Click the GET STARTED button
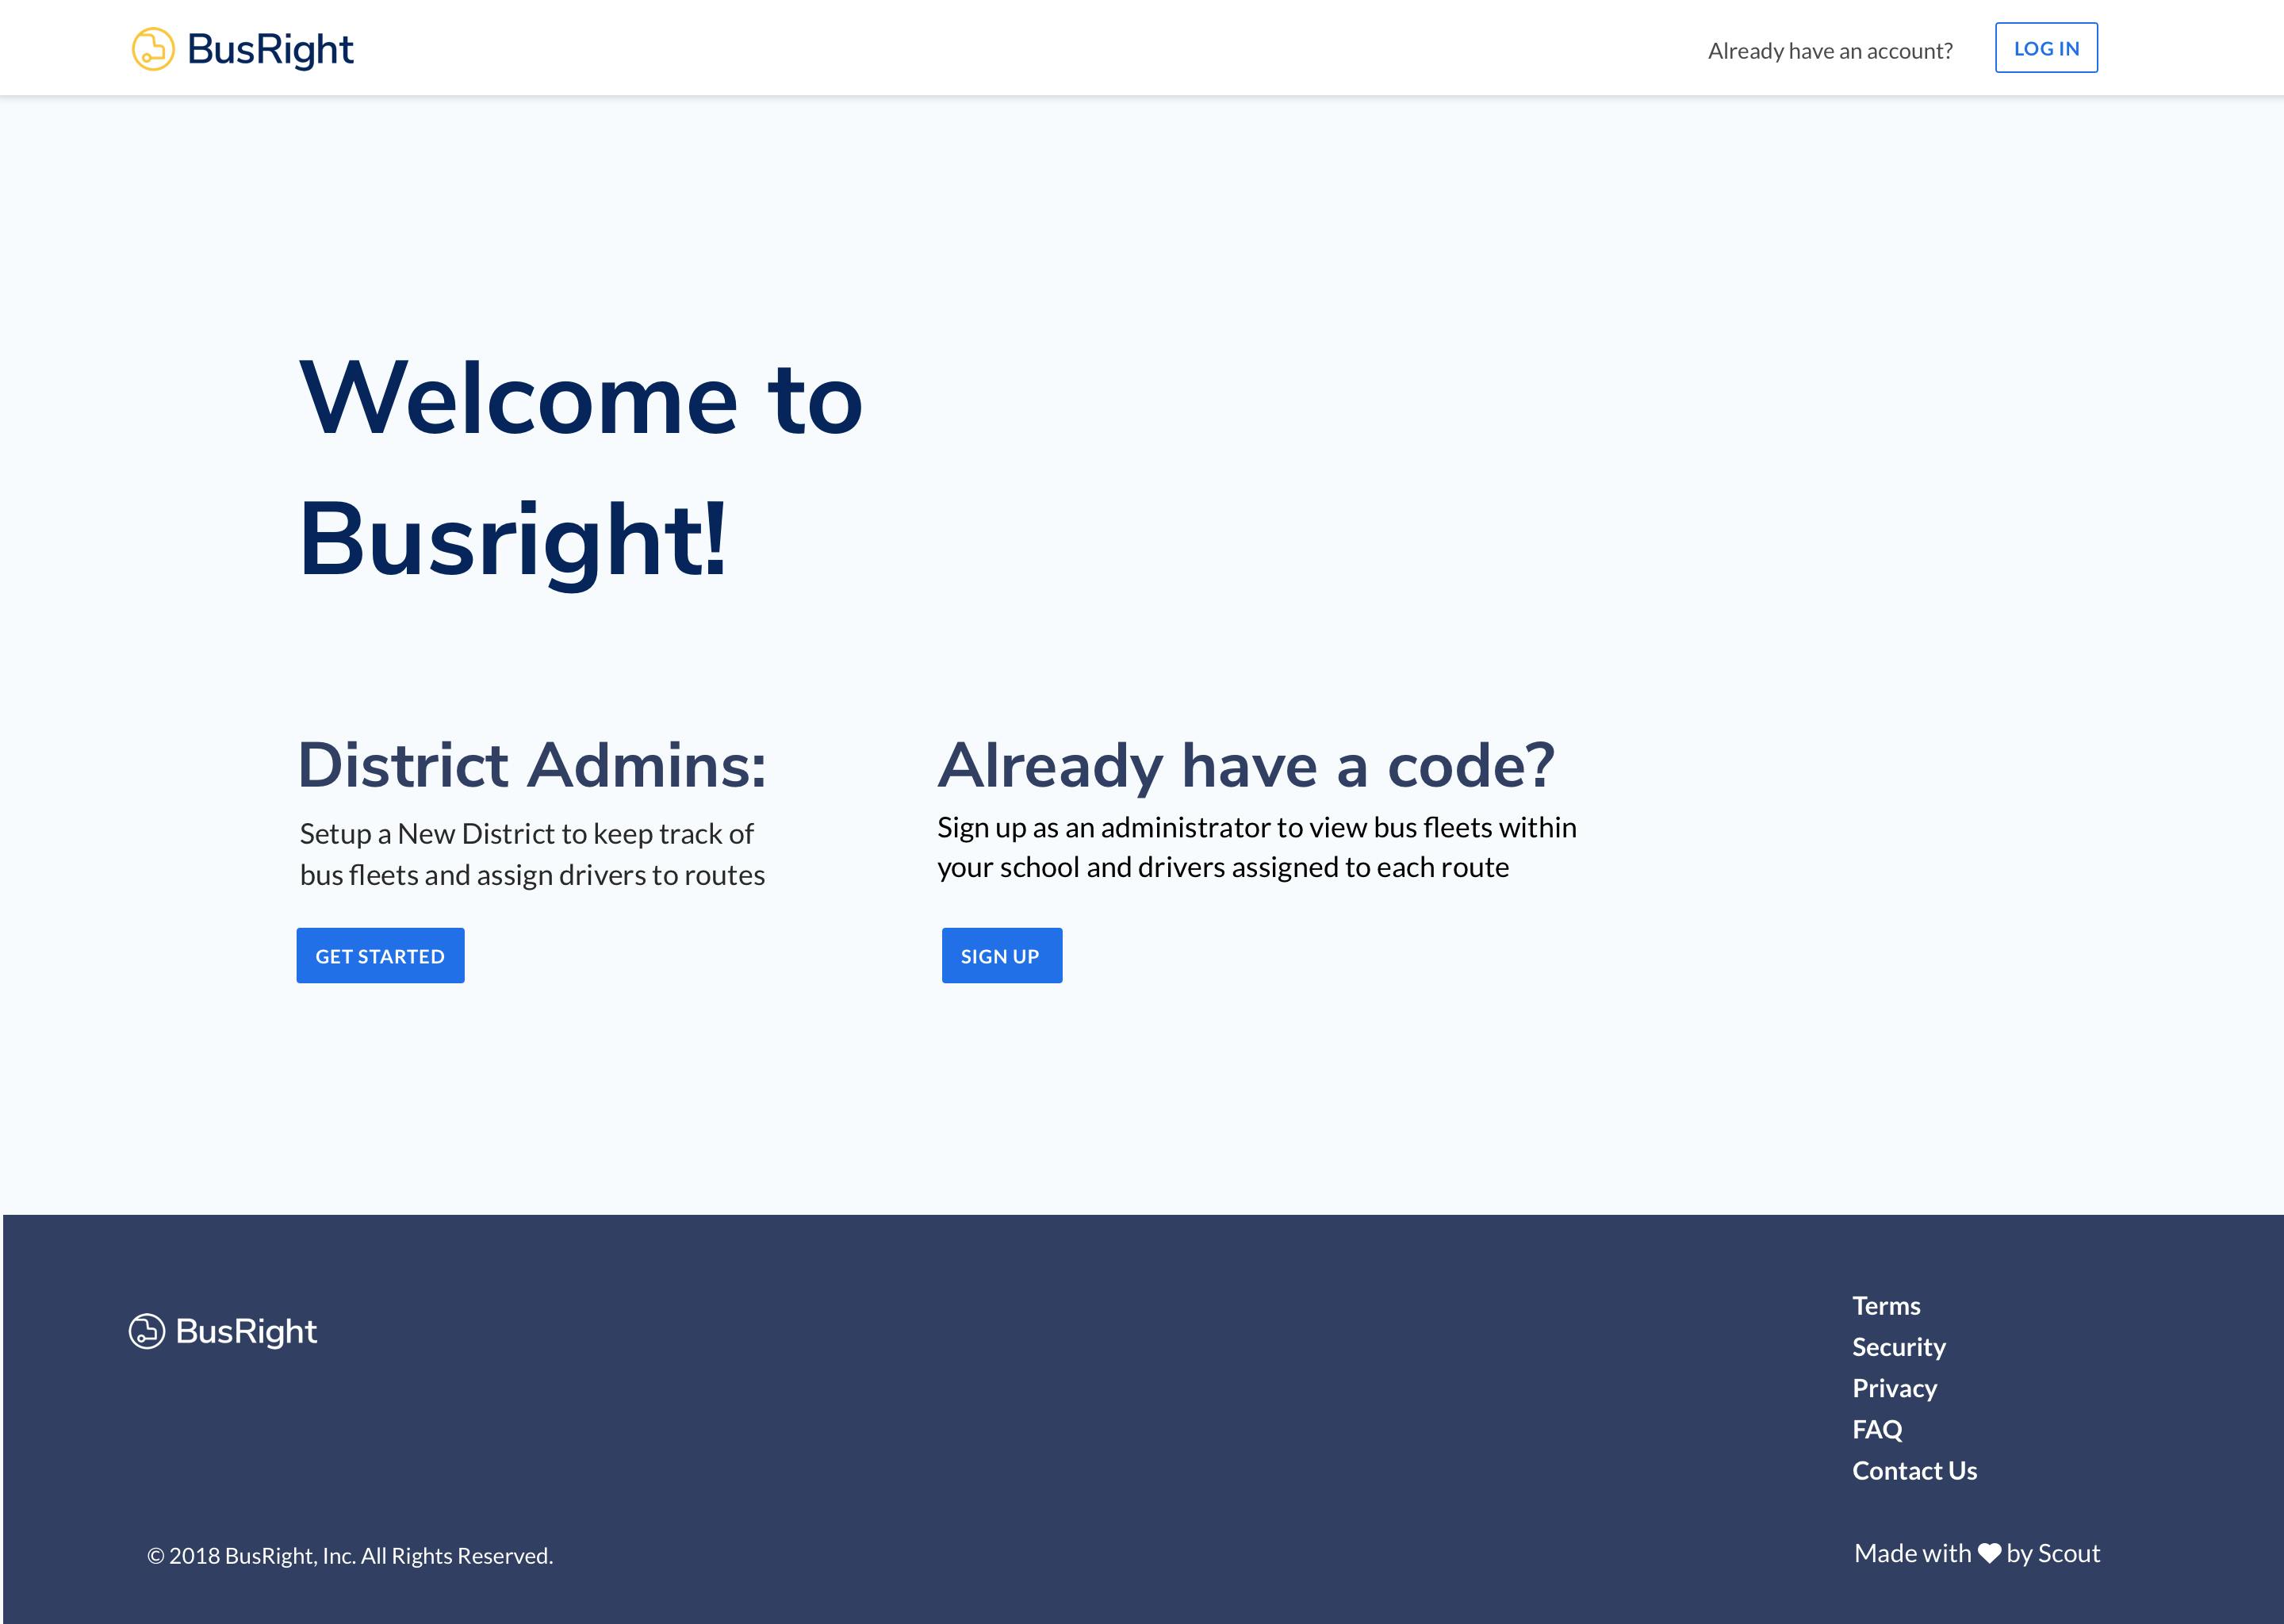This screenshot has height=1624, width=2284. (380, 956)
